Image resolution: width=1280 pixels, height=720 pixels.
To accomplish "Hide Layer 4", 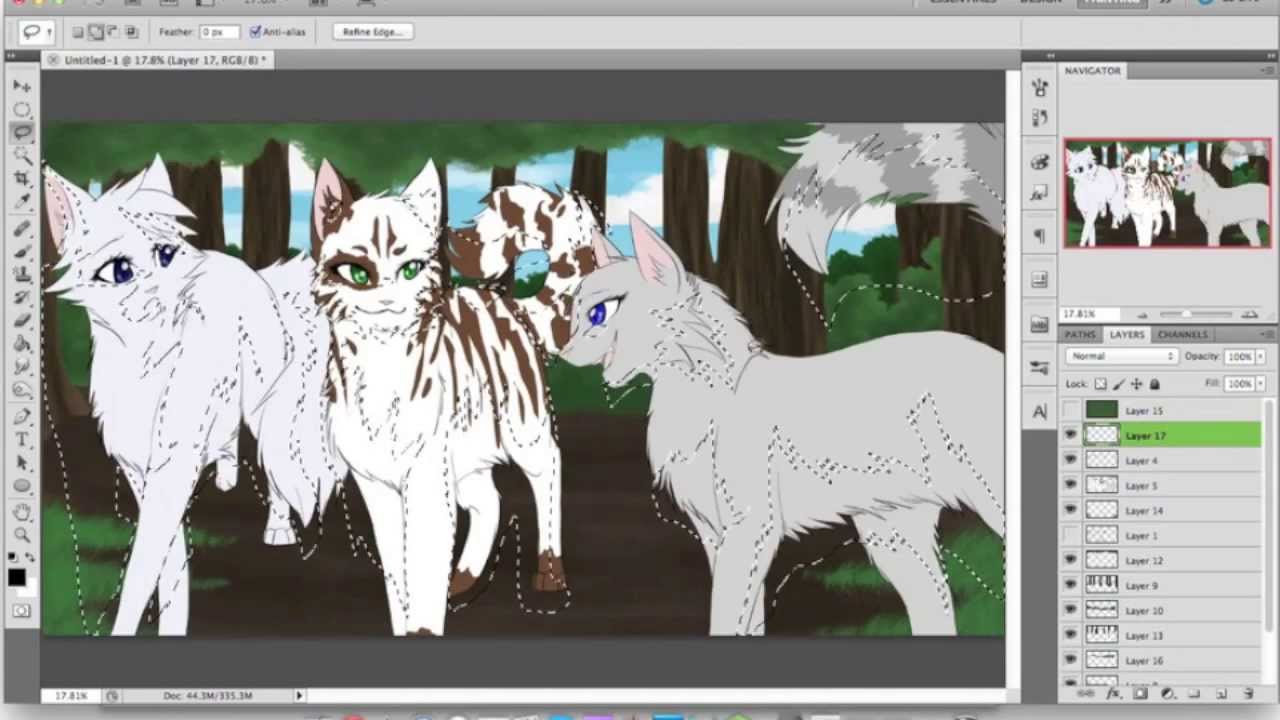I will [1071, 460].
